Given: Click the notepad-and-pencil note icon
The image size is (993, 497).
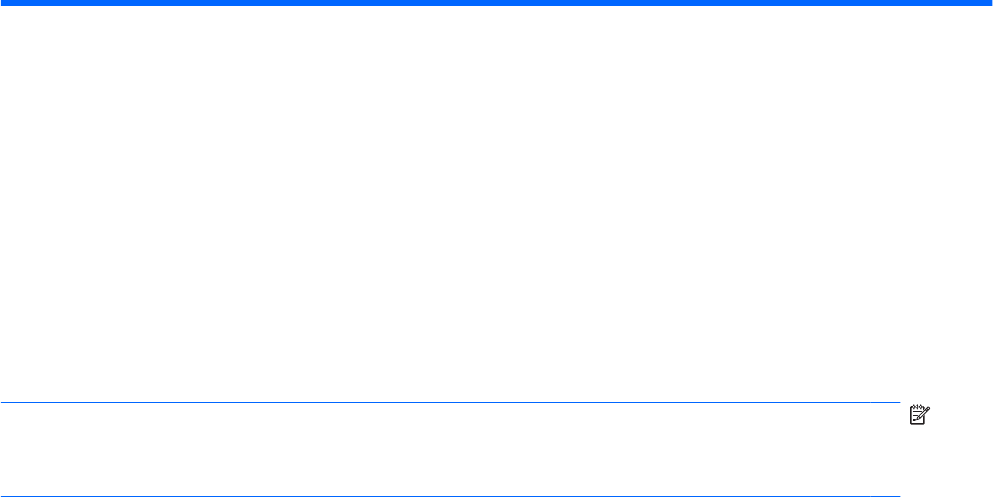Looking at the screenshot, I should (x=919, y=415).
